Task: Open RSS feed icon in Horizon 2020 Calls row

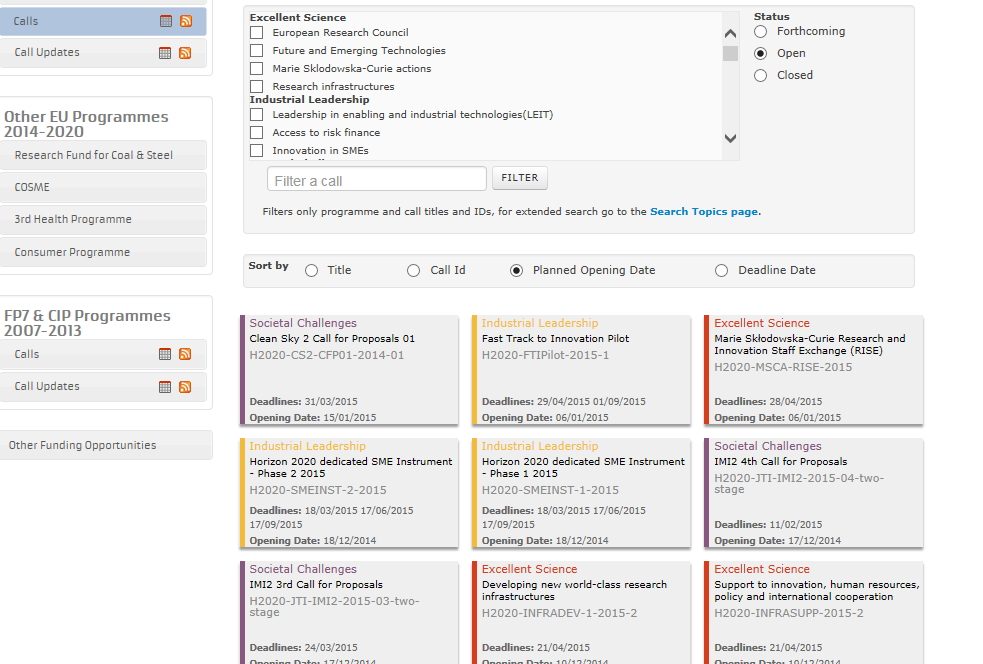Action: (x=186, y=21)
